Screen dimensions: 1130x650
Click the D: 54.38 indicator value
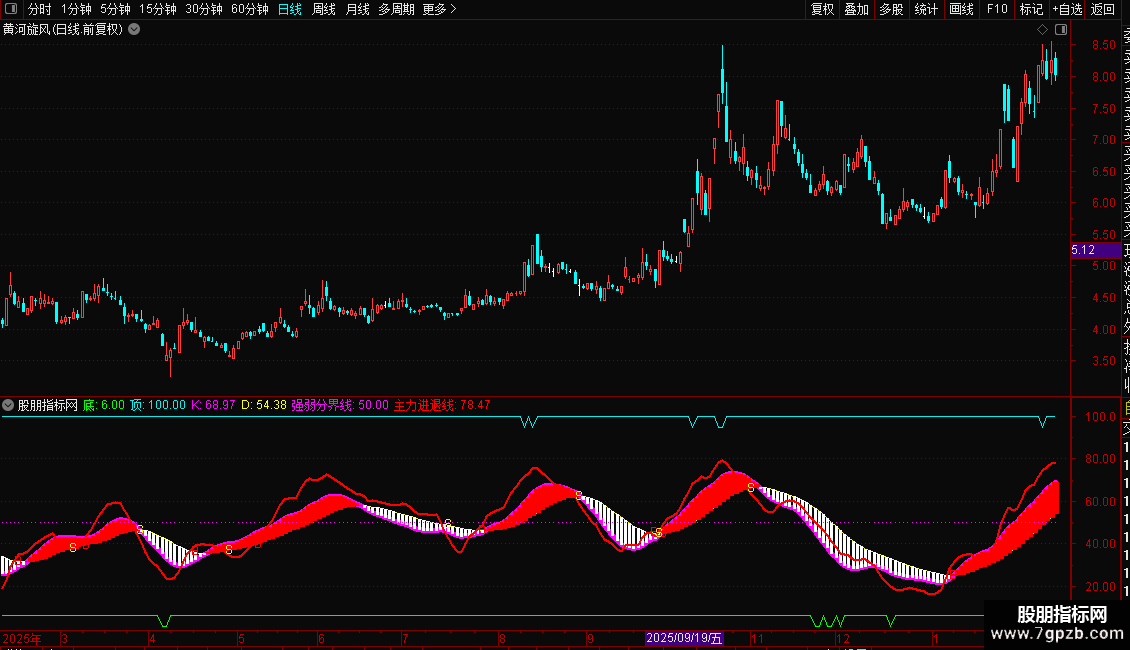click(x=264, y=405)
